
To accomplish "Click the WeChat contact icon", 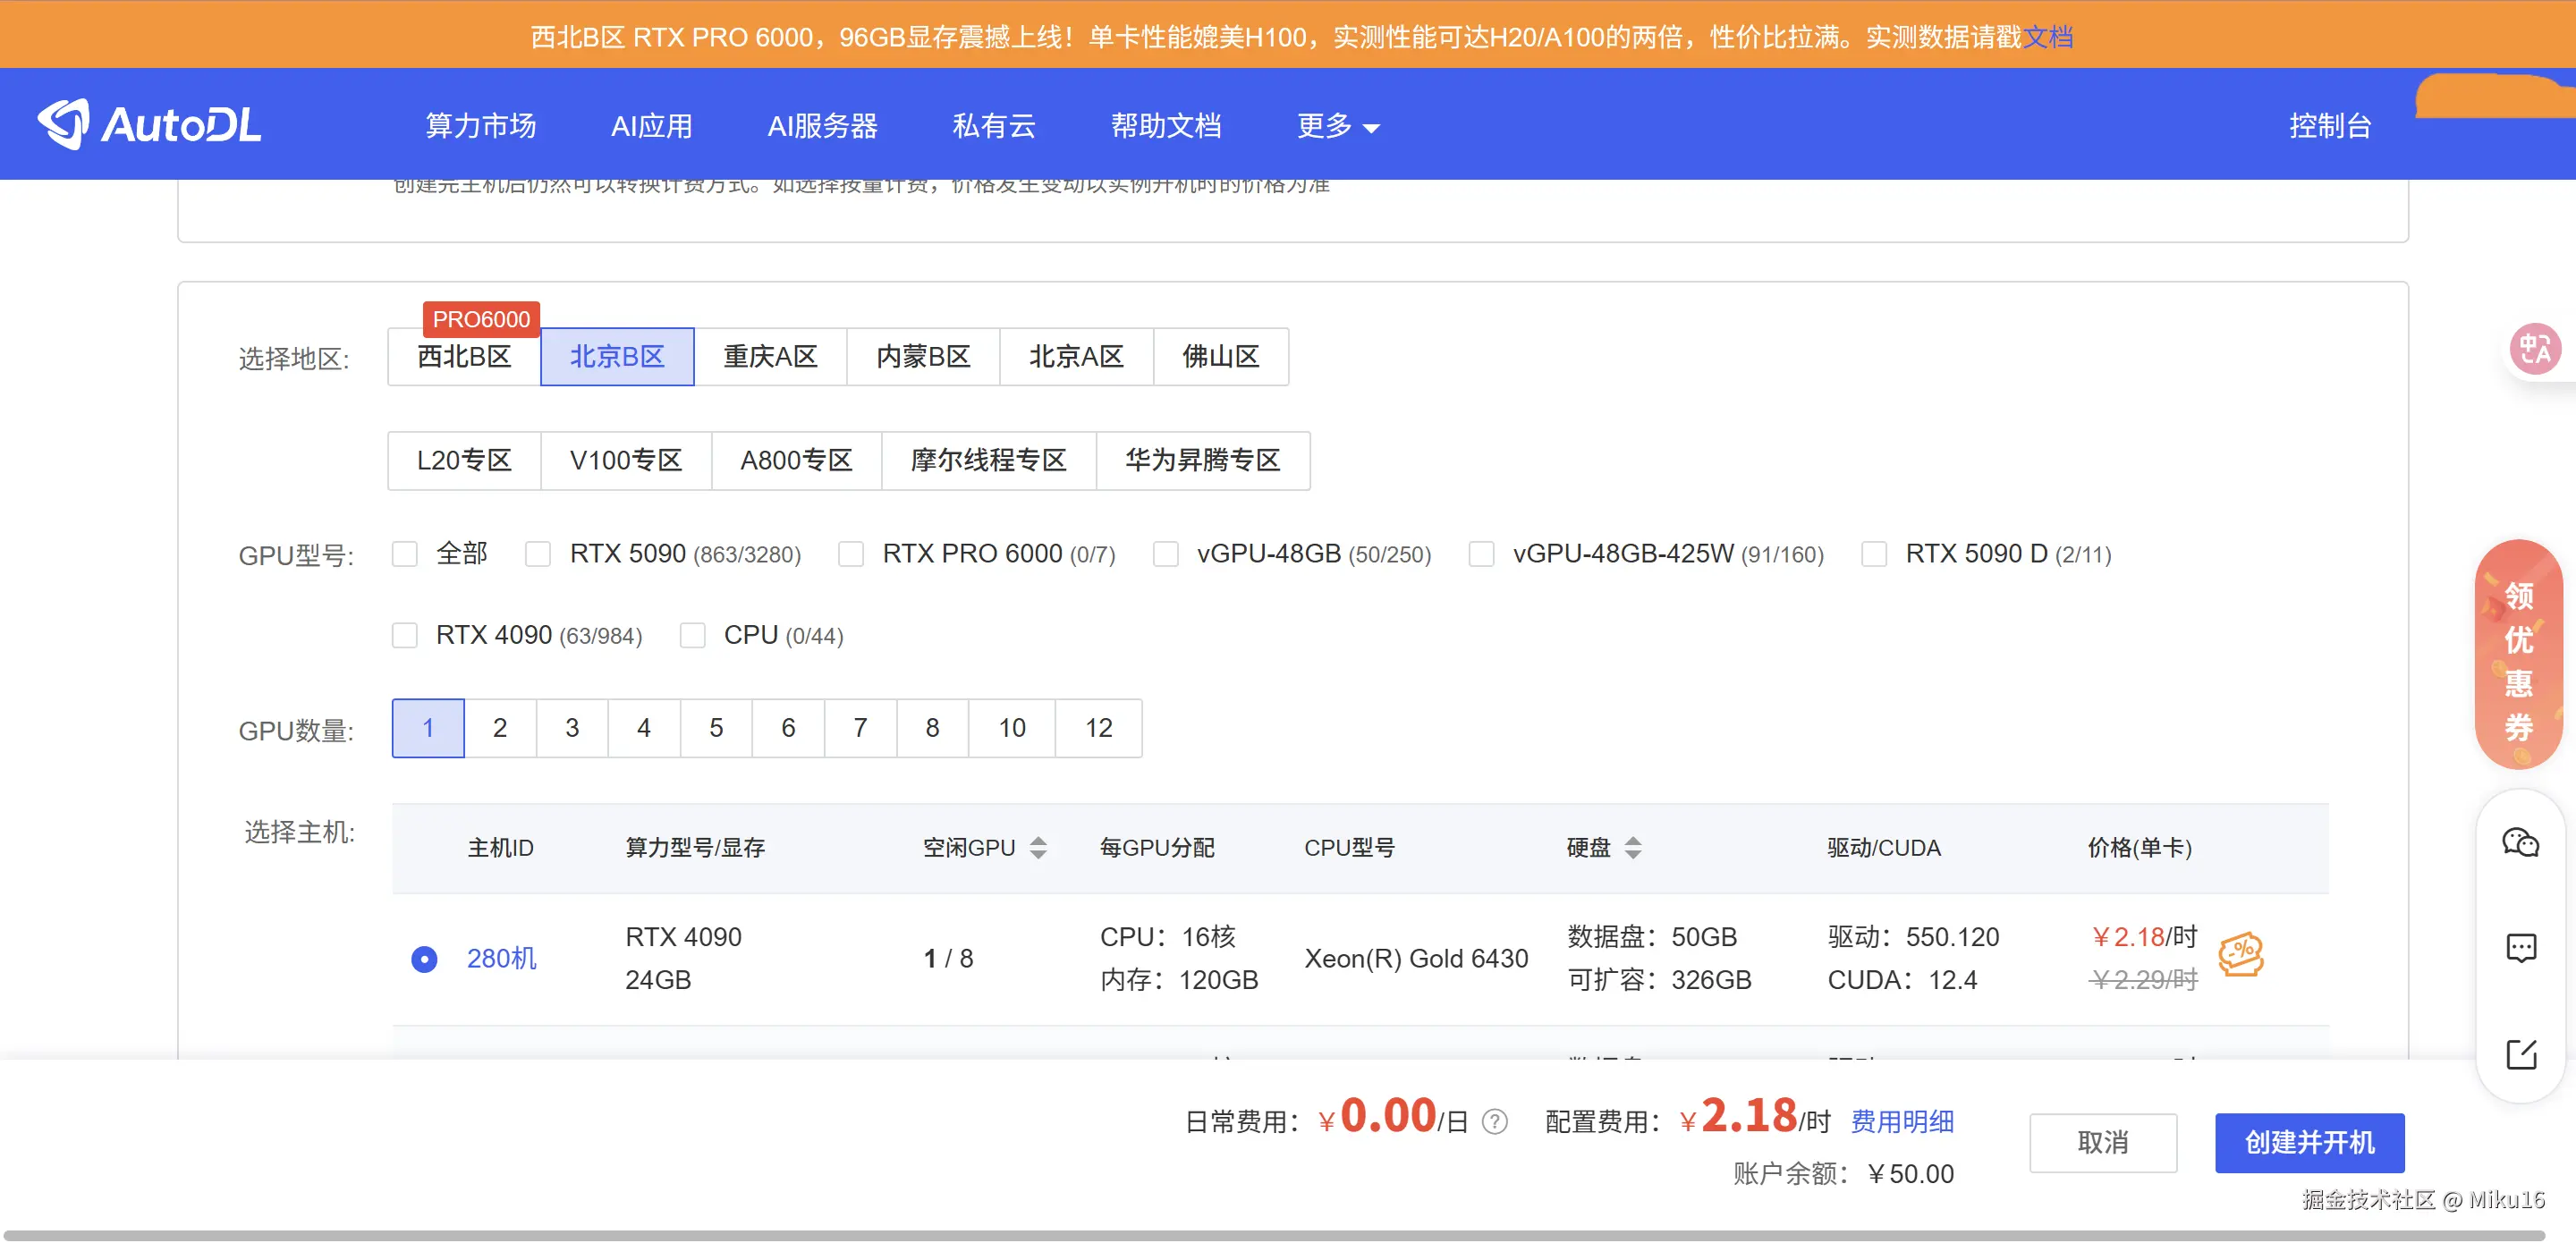I will 2520,843.
